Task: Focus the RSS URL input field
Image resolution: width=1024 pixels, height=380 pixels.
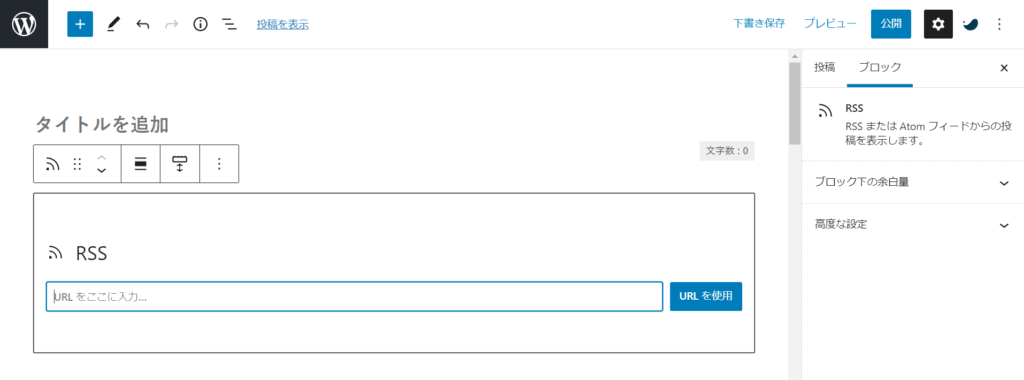Action: (355, 296)
